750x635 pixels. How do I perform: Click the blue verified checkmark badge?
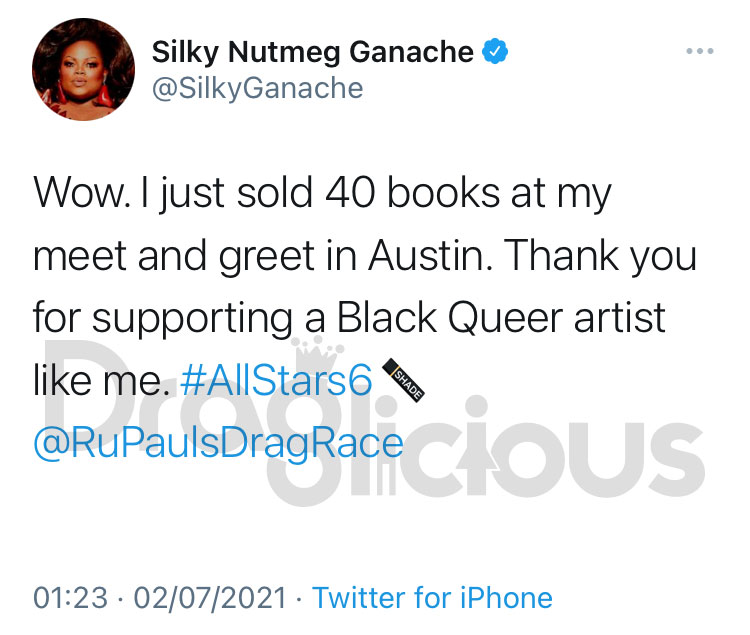(x=495, y=51)
